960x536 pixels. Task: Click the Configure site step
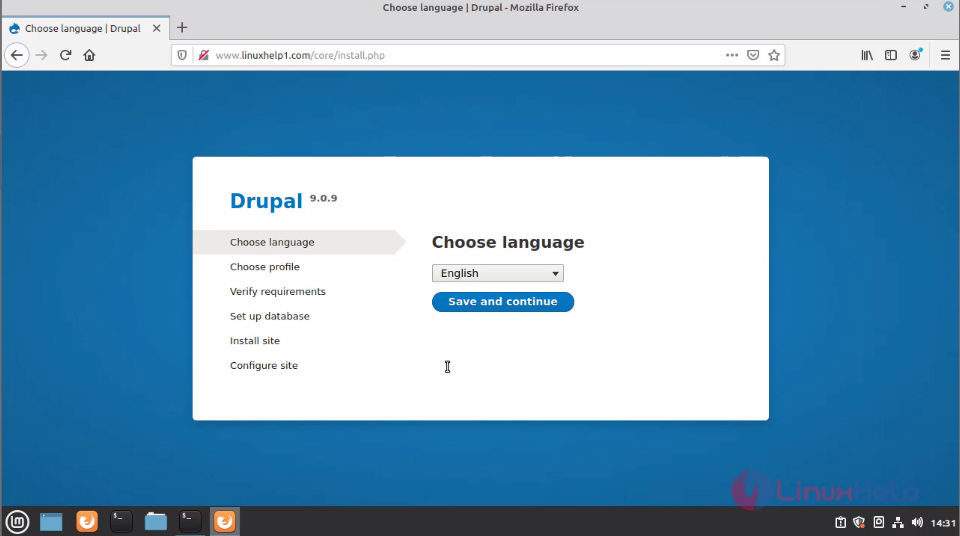tap(264, 365)
